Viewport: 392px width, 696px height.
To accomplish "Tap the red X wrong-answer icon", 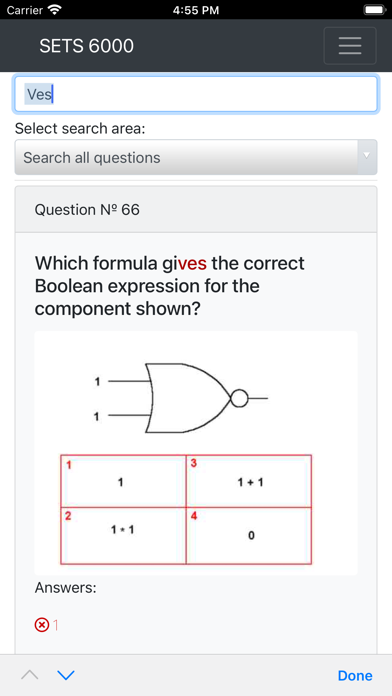I will pos(42,625).
